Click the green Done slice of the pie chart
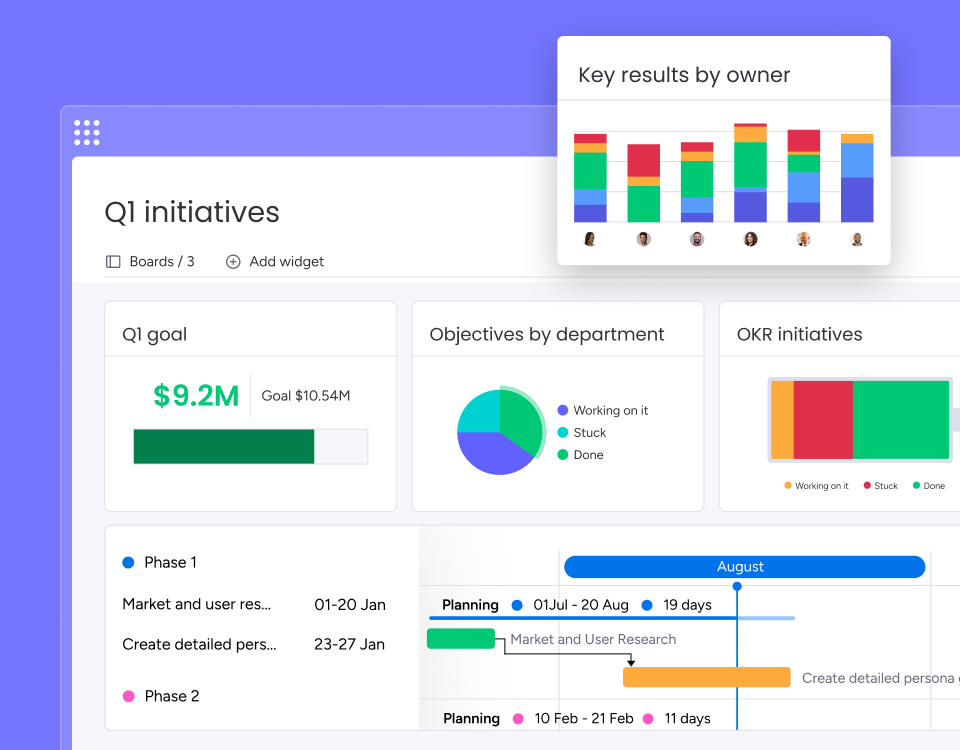 [520, 421]
